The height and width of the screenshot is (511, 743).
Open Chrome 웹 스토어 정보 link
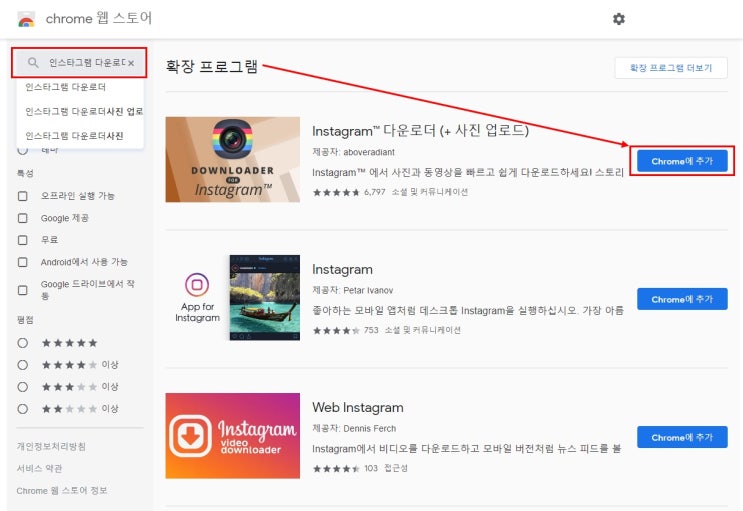[62, 491]
